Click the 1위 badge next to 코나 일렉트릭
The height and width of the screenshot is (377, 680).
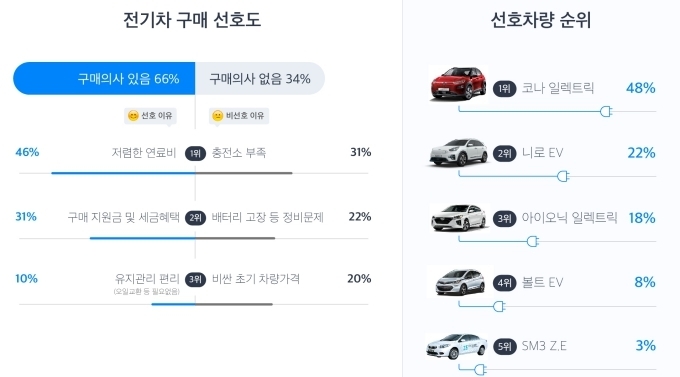(504, 89)
